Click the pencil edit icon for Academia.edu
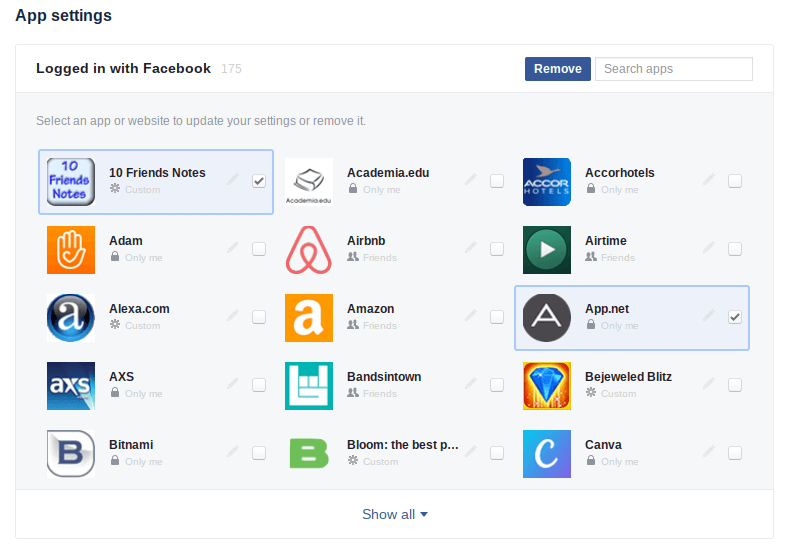Screen dimensions: 785x557 pos(471,180)
